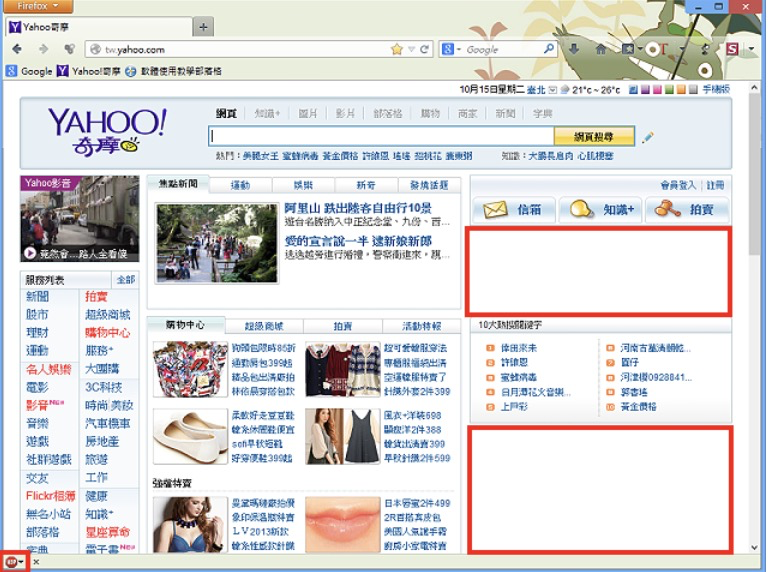Open Flickr相簿 in the services list
The width and height of the screenshot is (768, 572).
click(x=50, y=496)
